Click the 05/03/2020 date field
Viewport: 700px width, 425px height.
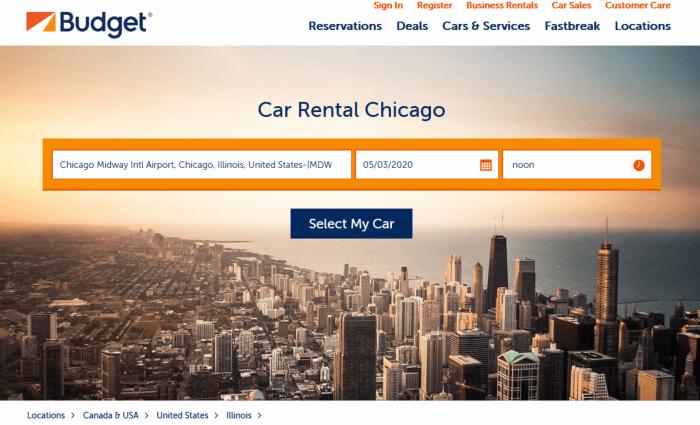point(427,165)
